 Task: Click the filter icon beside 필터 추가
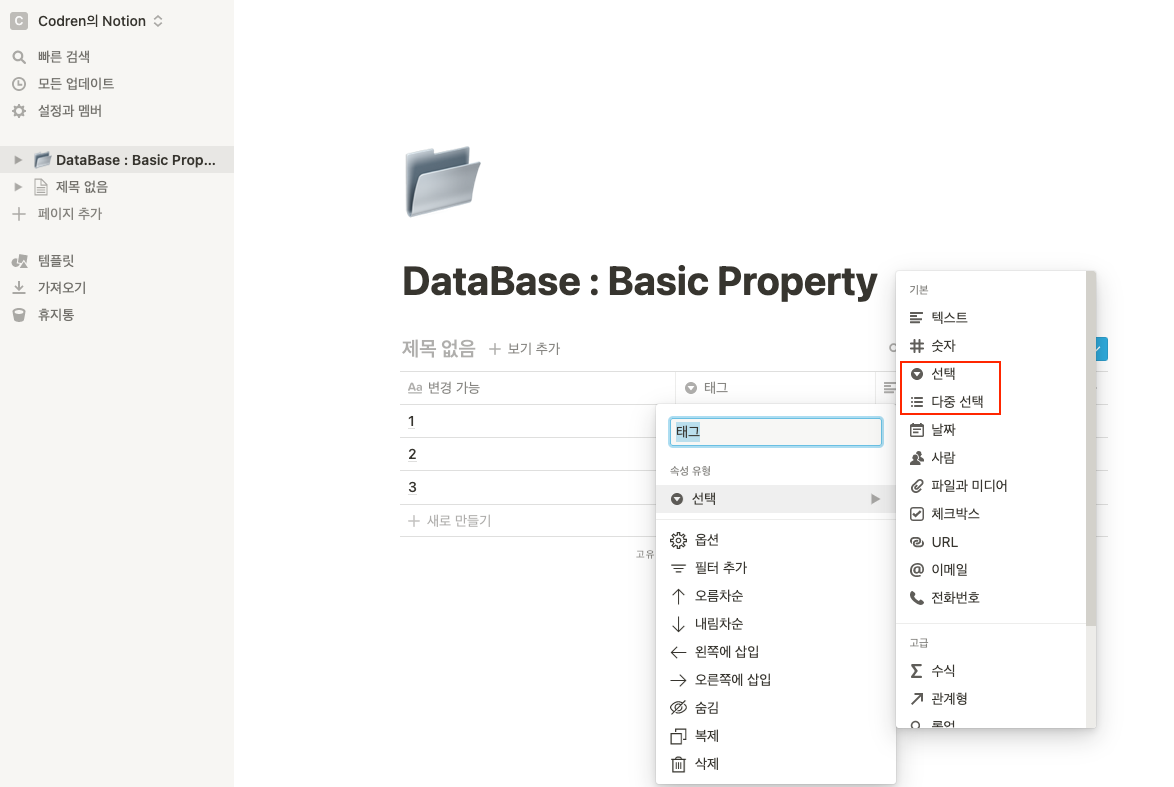tap(678, 568)
